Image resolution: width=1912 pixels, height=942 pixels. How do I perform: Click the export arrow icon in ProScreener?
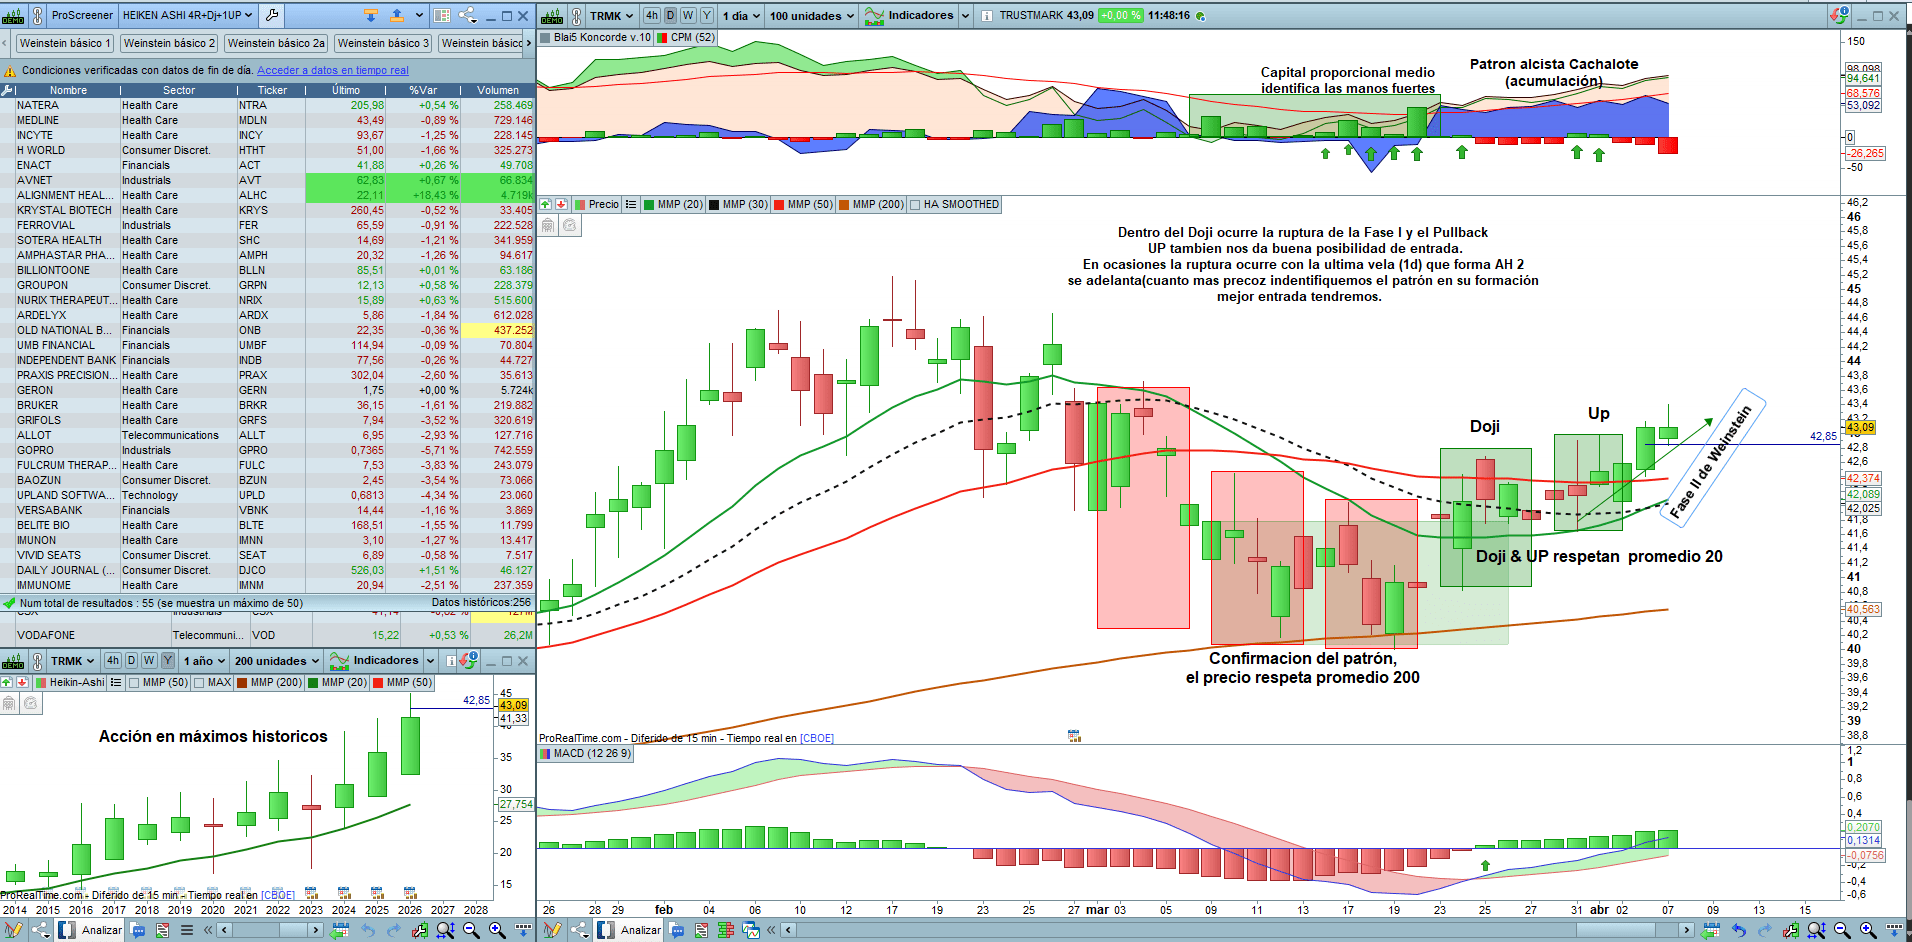(x=396, y=15)
